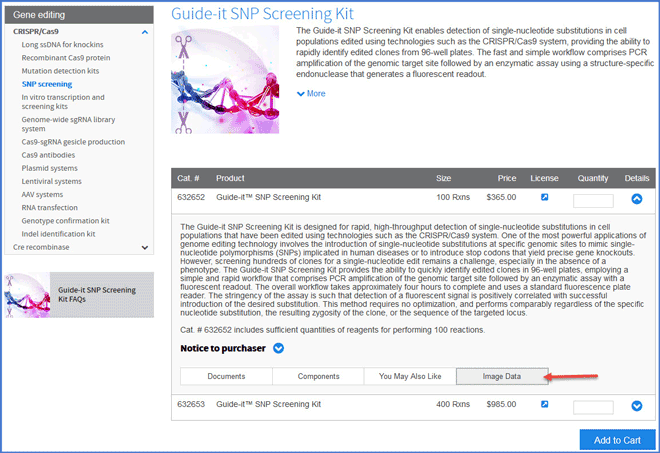Expand details for Cat. 632653 row
The height and width of the screenshot is (453, 660).
(636, 406)
